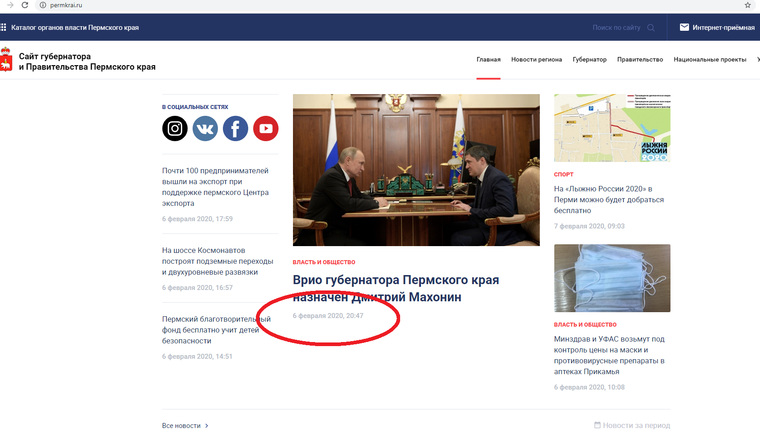
Task: Click the browser reload icon
Action: click(25, 5)
